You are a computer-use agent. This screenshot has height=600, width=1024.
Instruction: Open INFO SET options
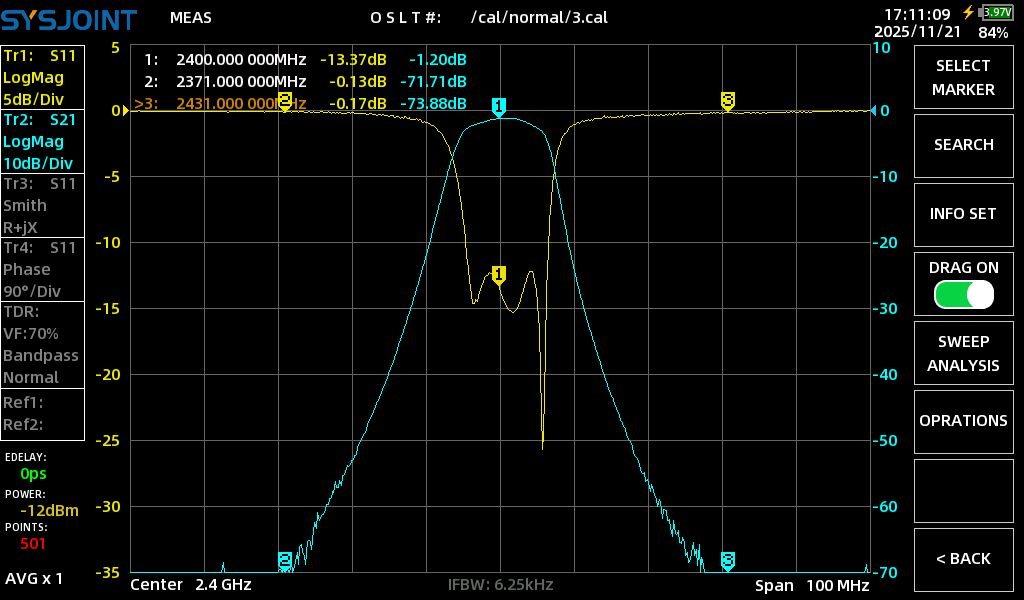pos(963,214)
